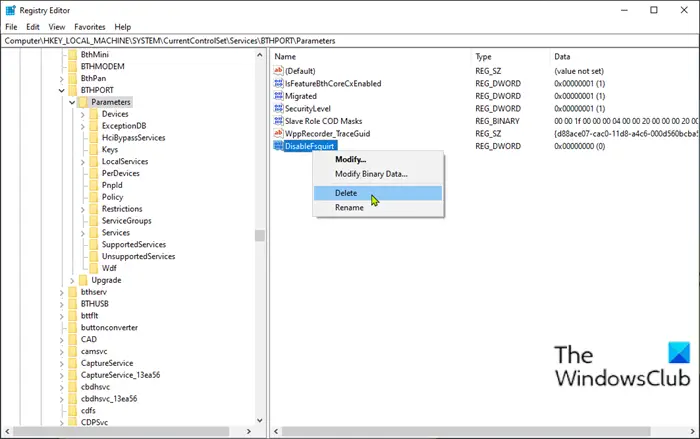Open the File menu

(11, 27)
